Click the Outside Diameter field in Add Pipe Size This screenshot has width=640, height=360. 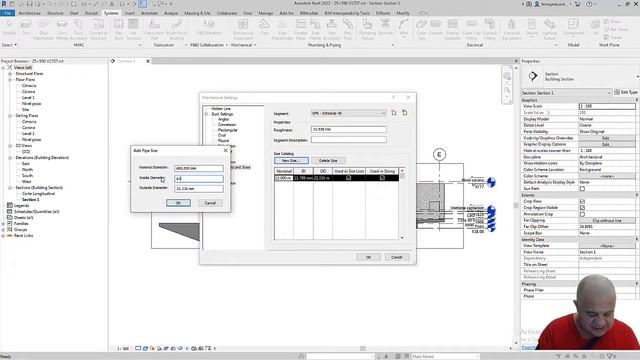pyautogui.click(x=199, y=189)
